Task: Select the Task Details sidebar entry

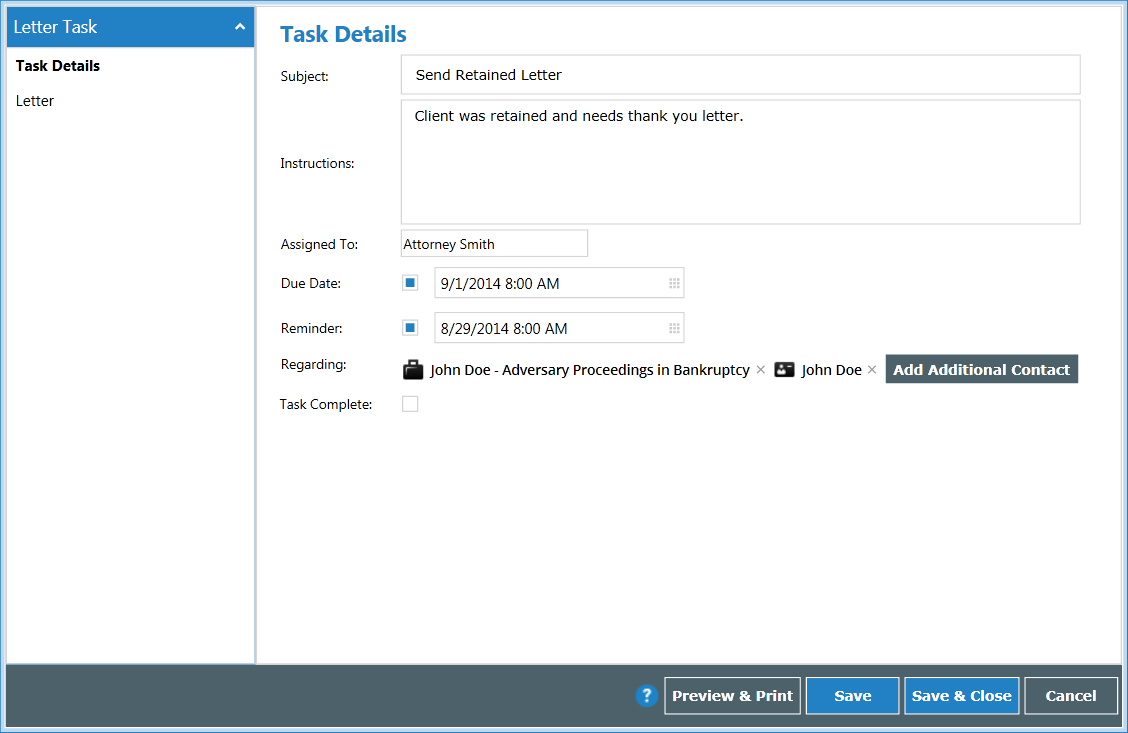Action: [x=58, y=65]
